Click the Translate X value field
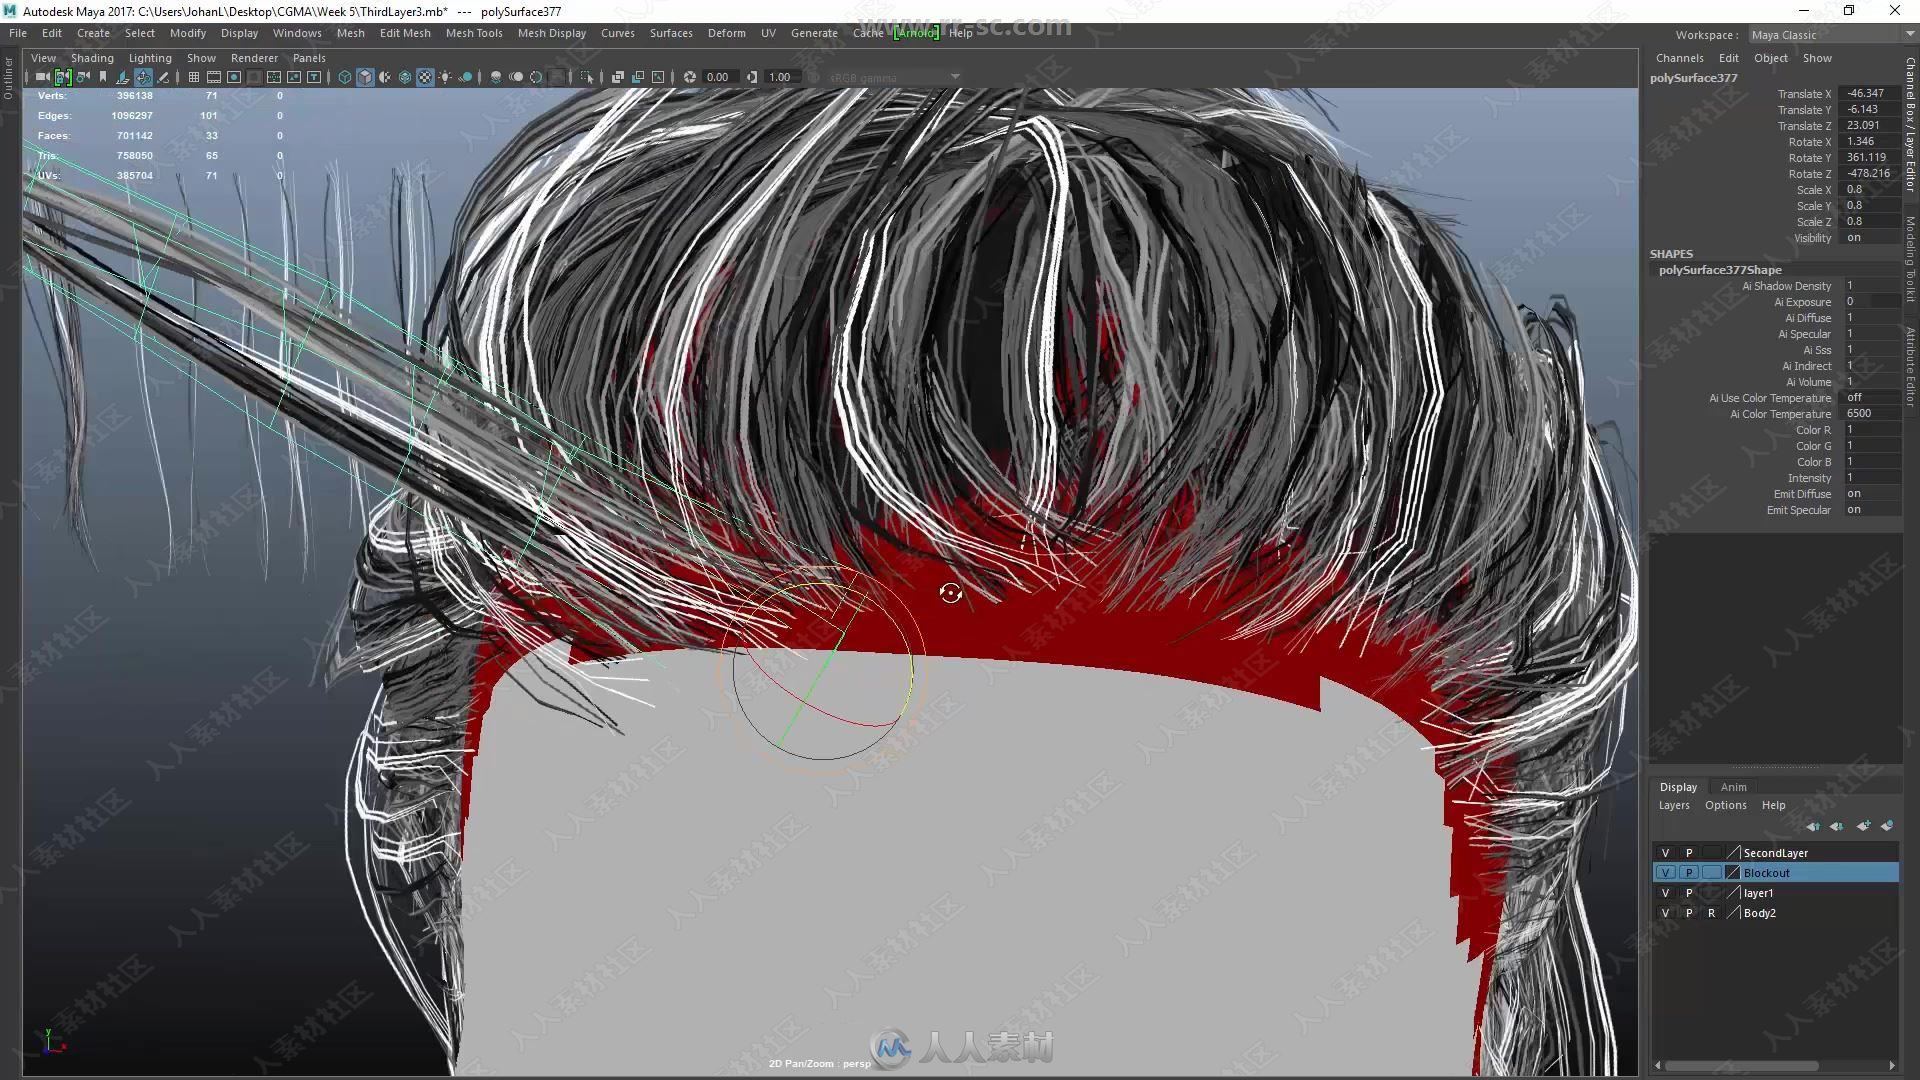 1868,94
